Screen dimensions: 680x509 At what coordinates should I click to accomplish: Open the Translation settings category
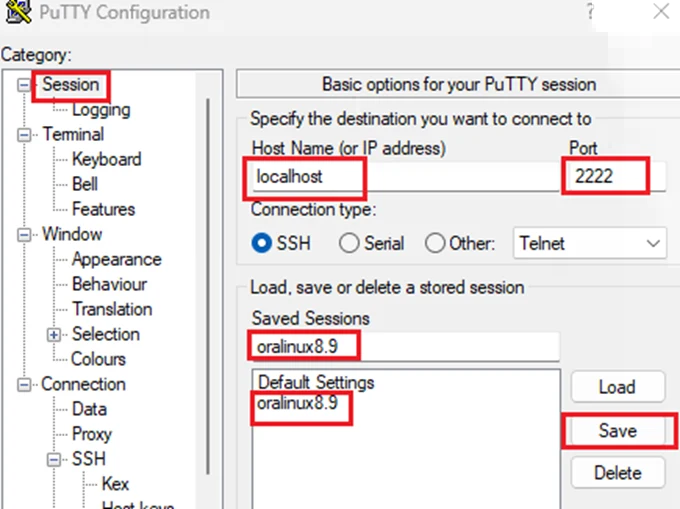(112, 310)
